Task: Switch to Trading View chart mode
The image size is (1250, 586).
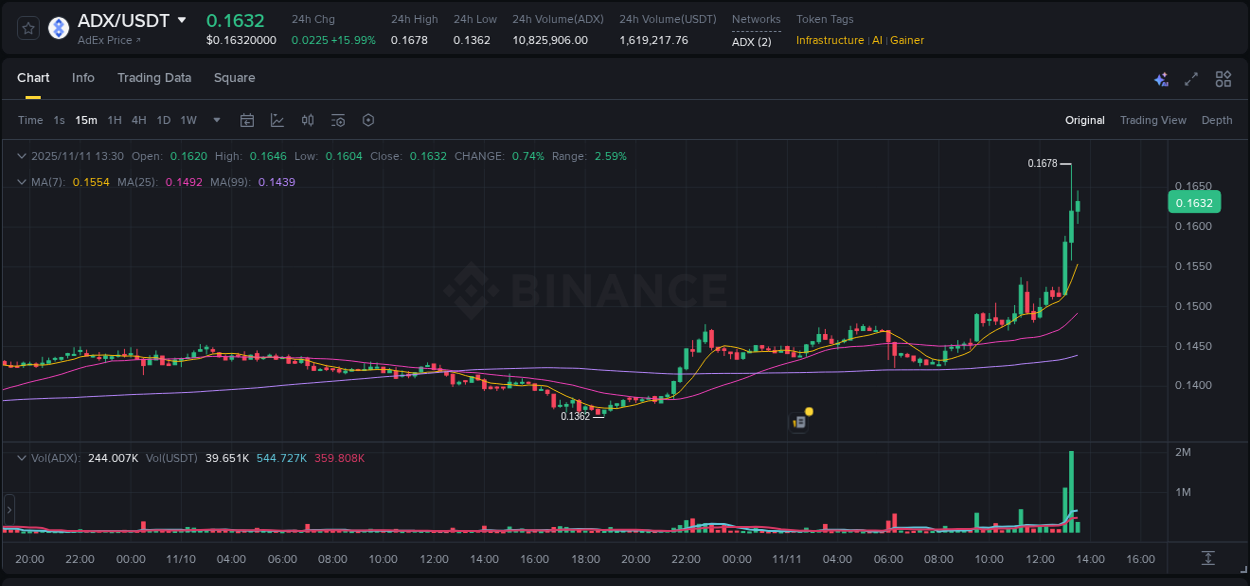Action: pos(1153,120)
